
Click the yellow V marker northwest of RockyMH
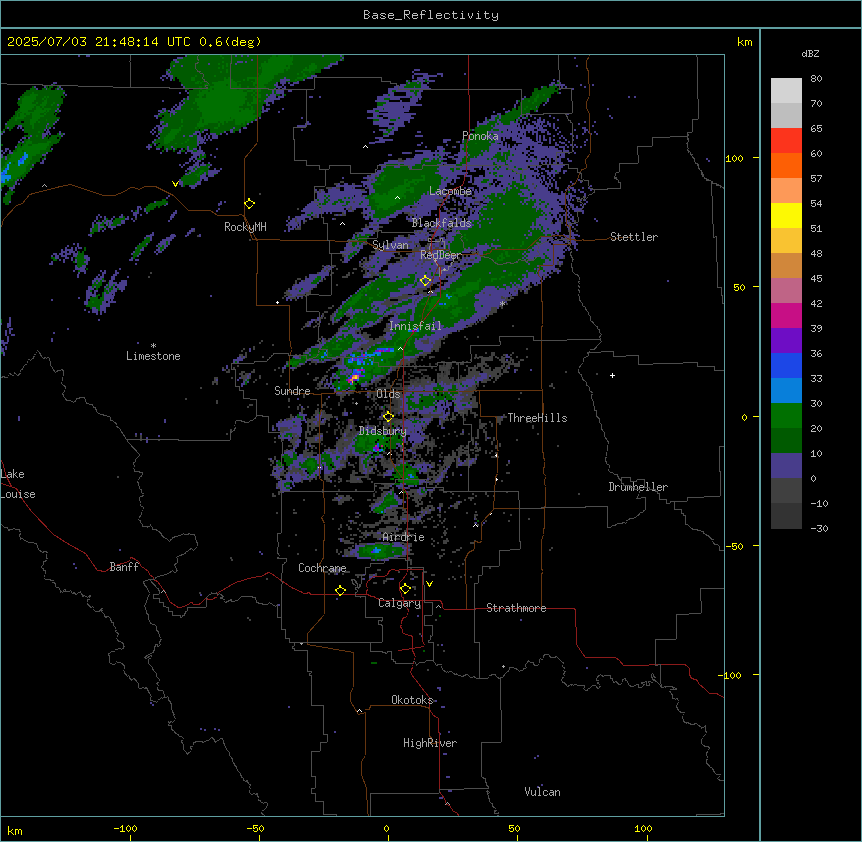pos(175,184)
